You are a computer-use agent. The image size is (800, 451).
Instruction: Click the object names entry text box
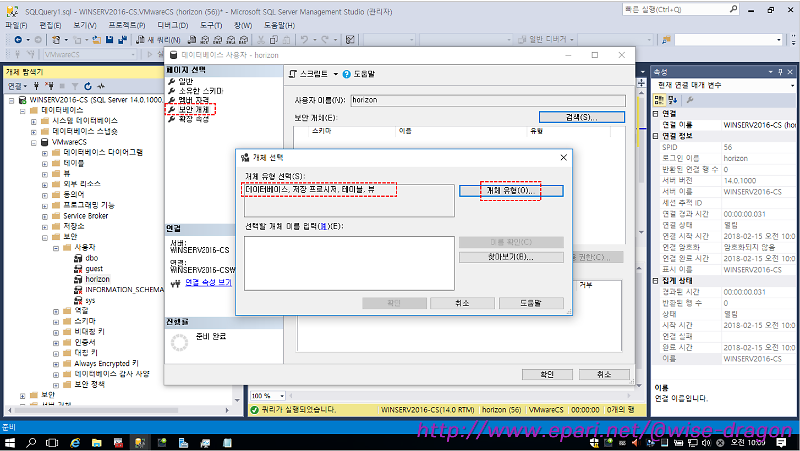tap(349, 263)
